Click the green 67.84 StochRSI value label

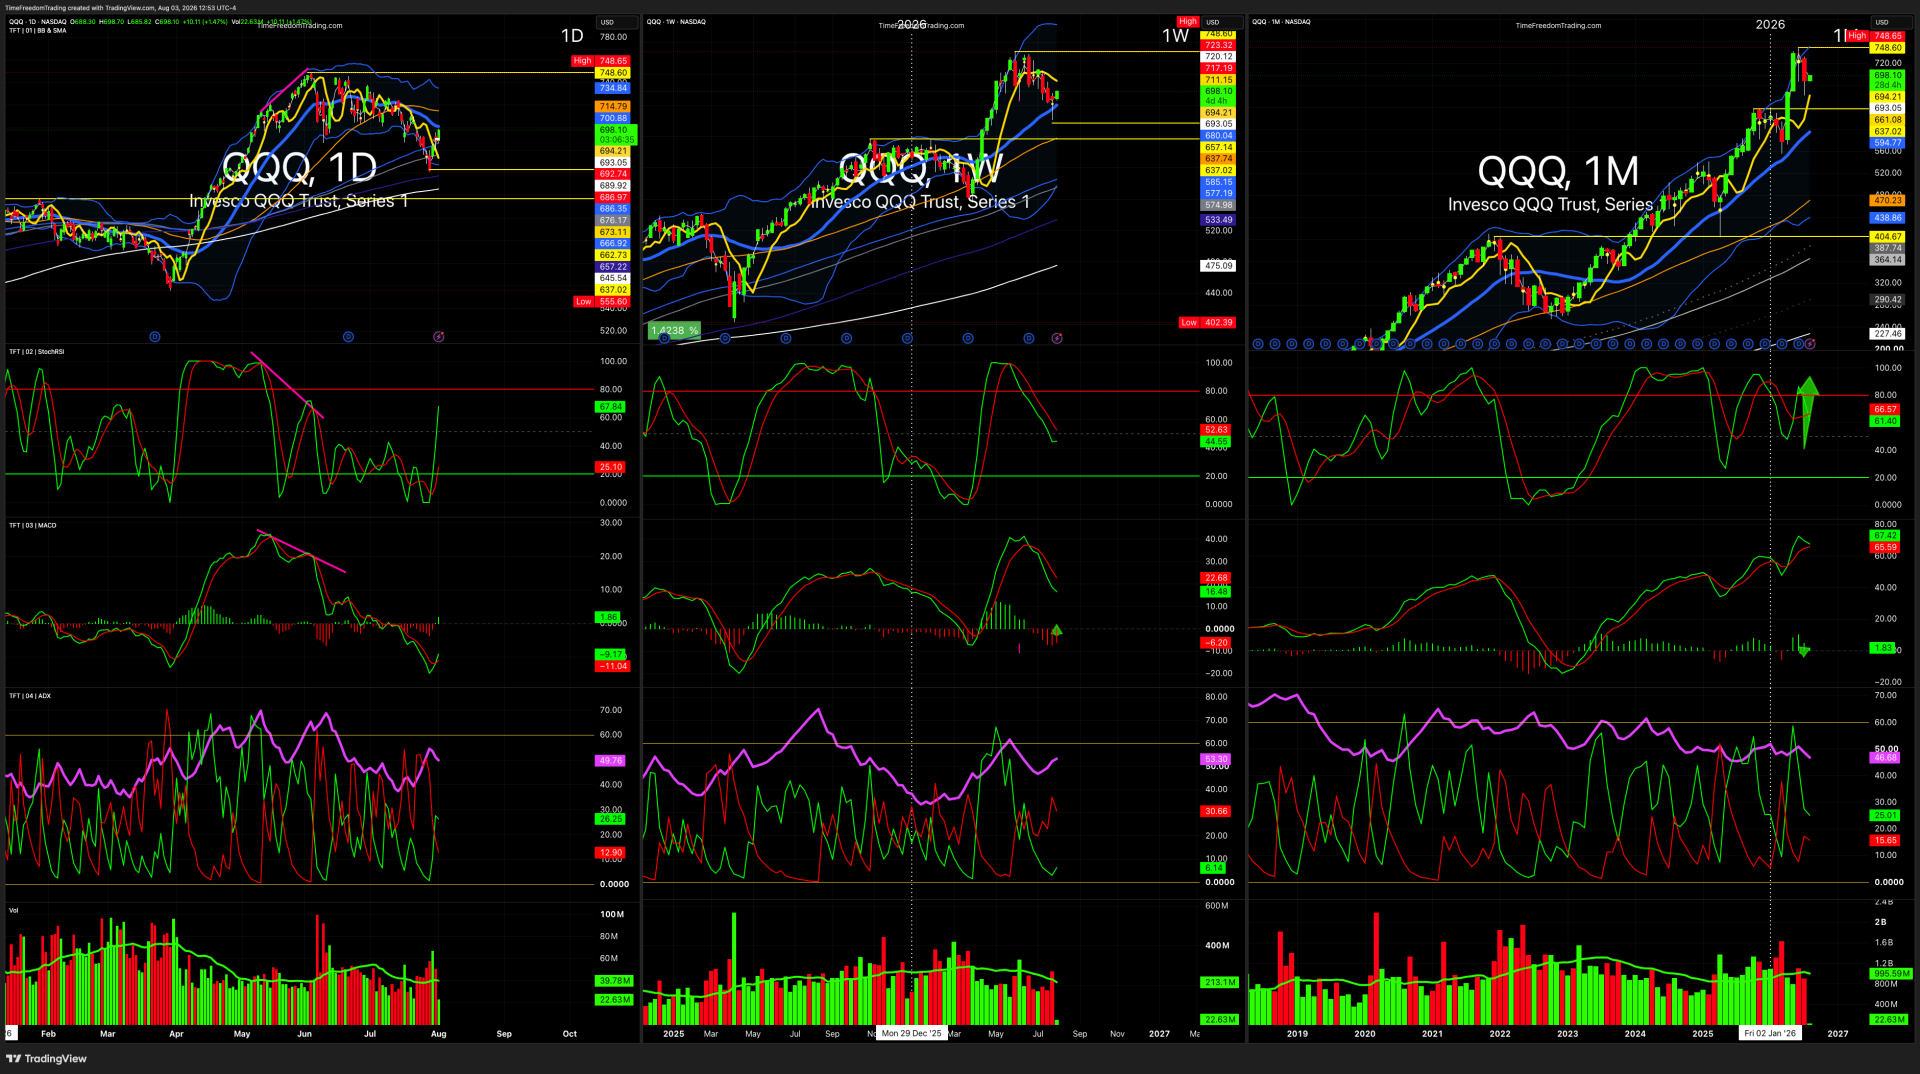[x=610, y=407]
